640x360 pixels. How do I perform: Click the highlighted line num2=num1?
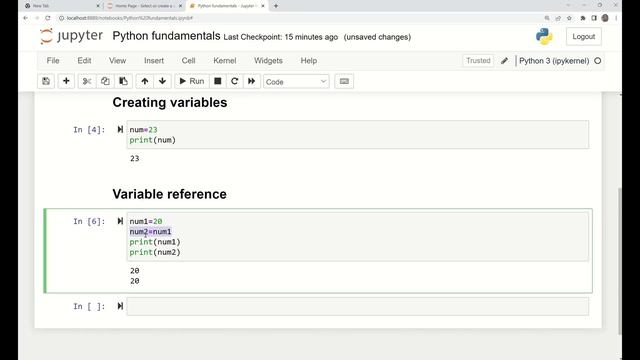pyautogui.click(x=150, y=232)
